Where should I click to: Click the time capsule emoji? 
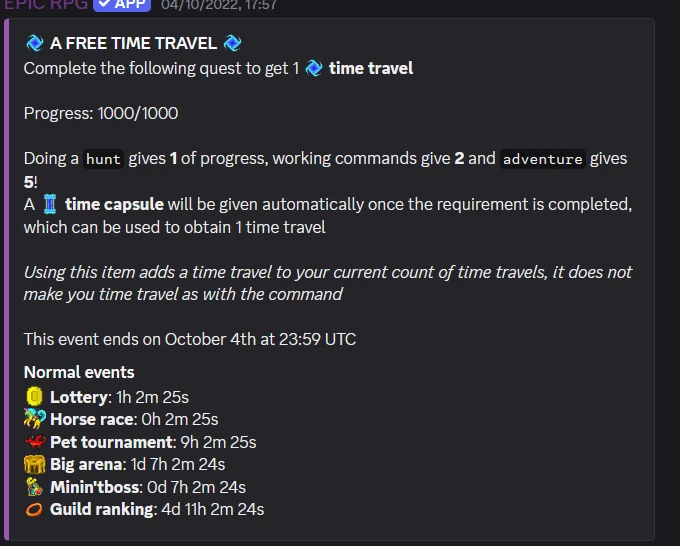pos(50,205)
